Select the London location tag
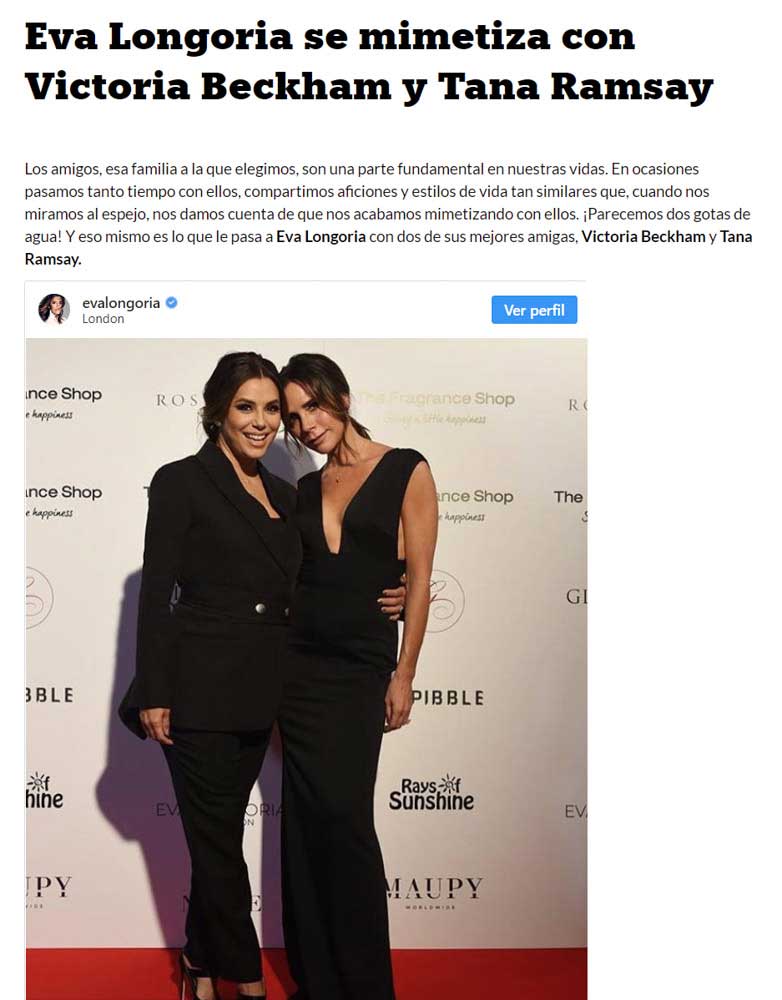The height and width of the screenshot is (1000, 782). coord(103,319)
